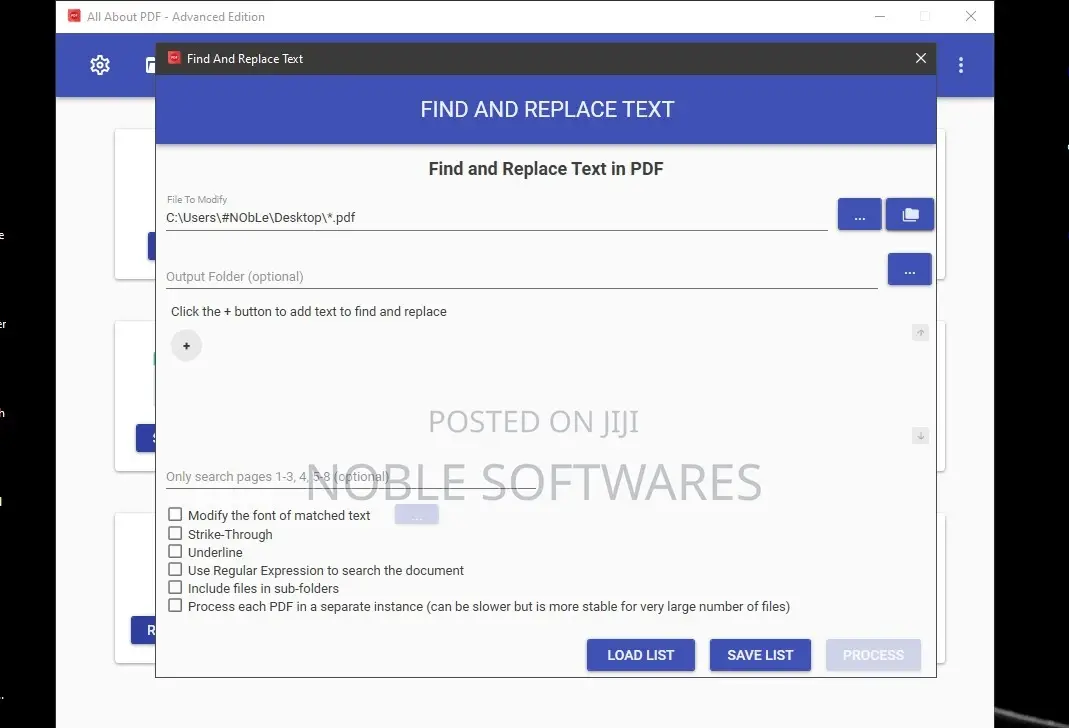Click LOAD LIST button
1069x728 pixels.
[641, 655]
